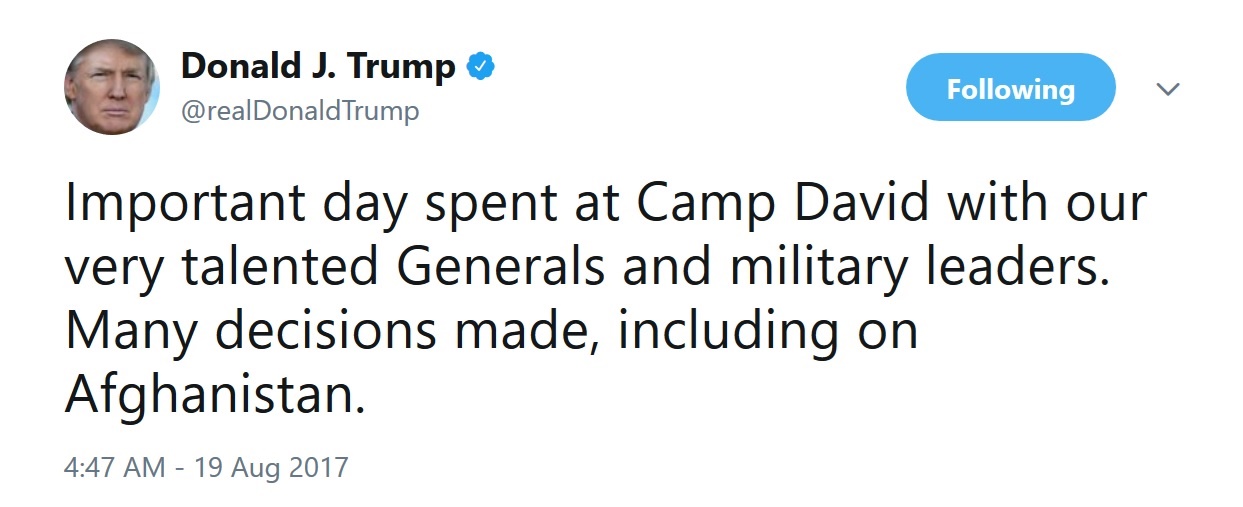Open Donald J. Trump's profile avatar photo
The height and width of the screenshot is (507, 1243).
pyautogui.click(x=111, y=89)
